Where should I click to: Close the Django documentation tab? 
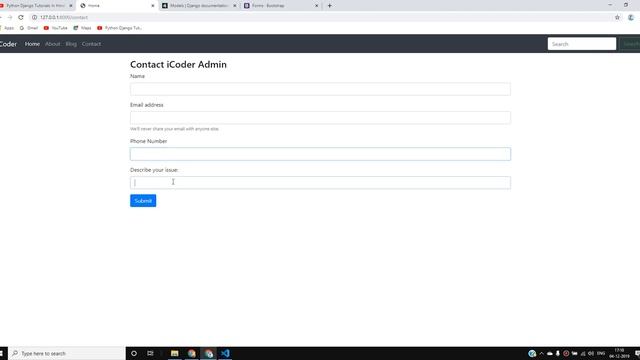pyautogui.click(x=235, y=6)
